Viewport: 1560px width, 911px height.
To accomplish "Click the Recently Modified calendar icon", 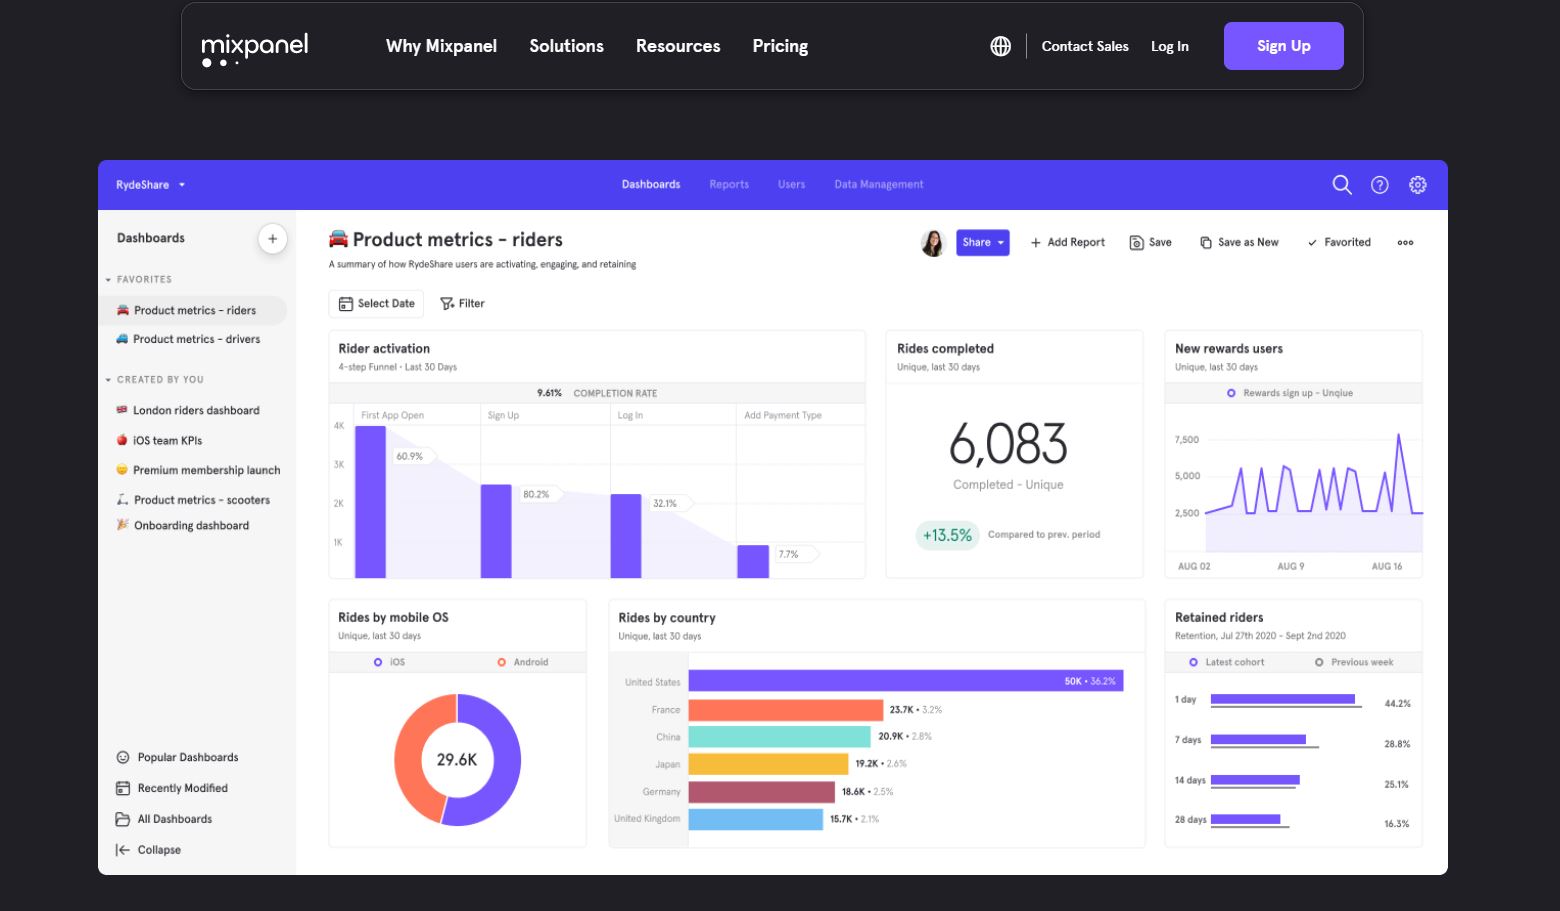I will pyautogui.click(x=123, y=789).
